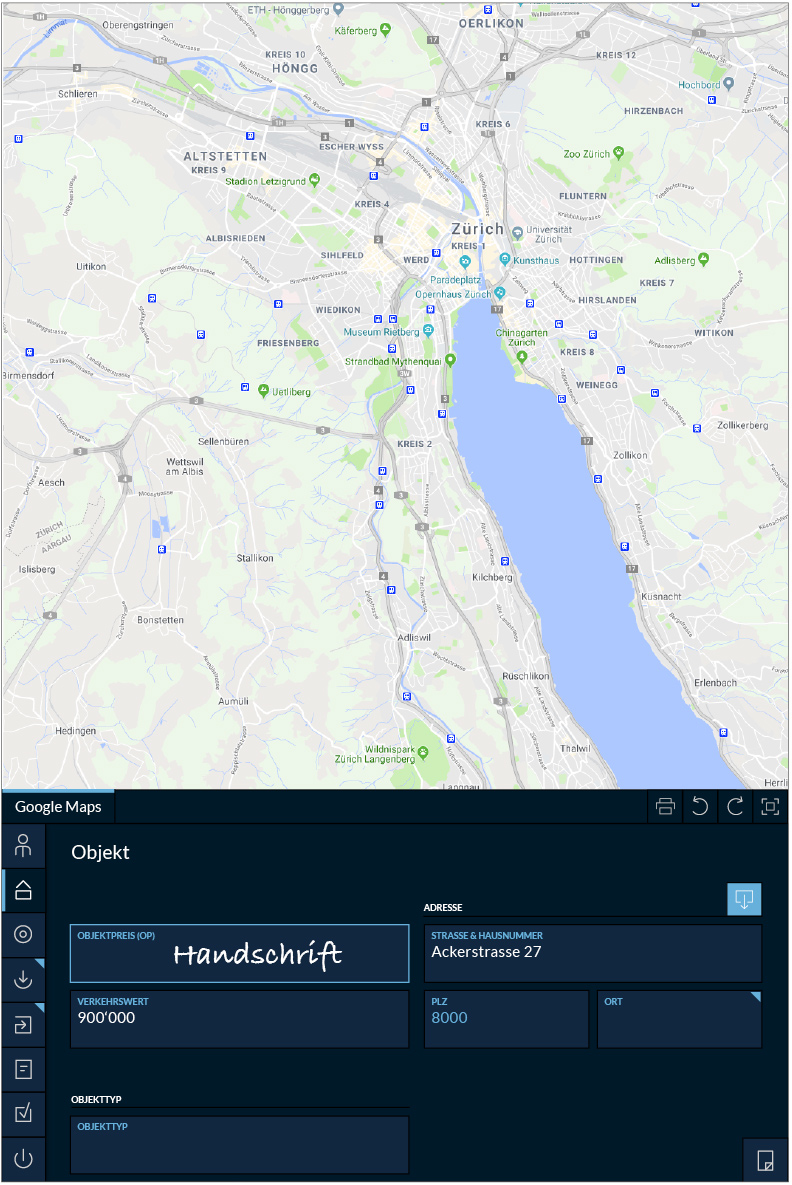792x1185 pixels.
Task: Open the arrow-into-box sidebar icon
Action: [24, 1024]
